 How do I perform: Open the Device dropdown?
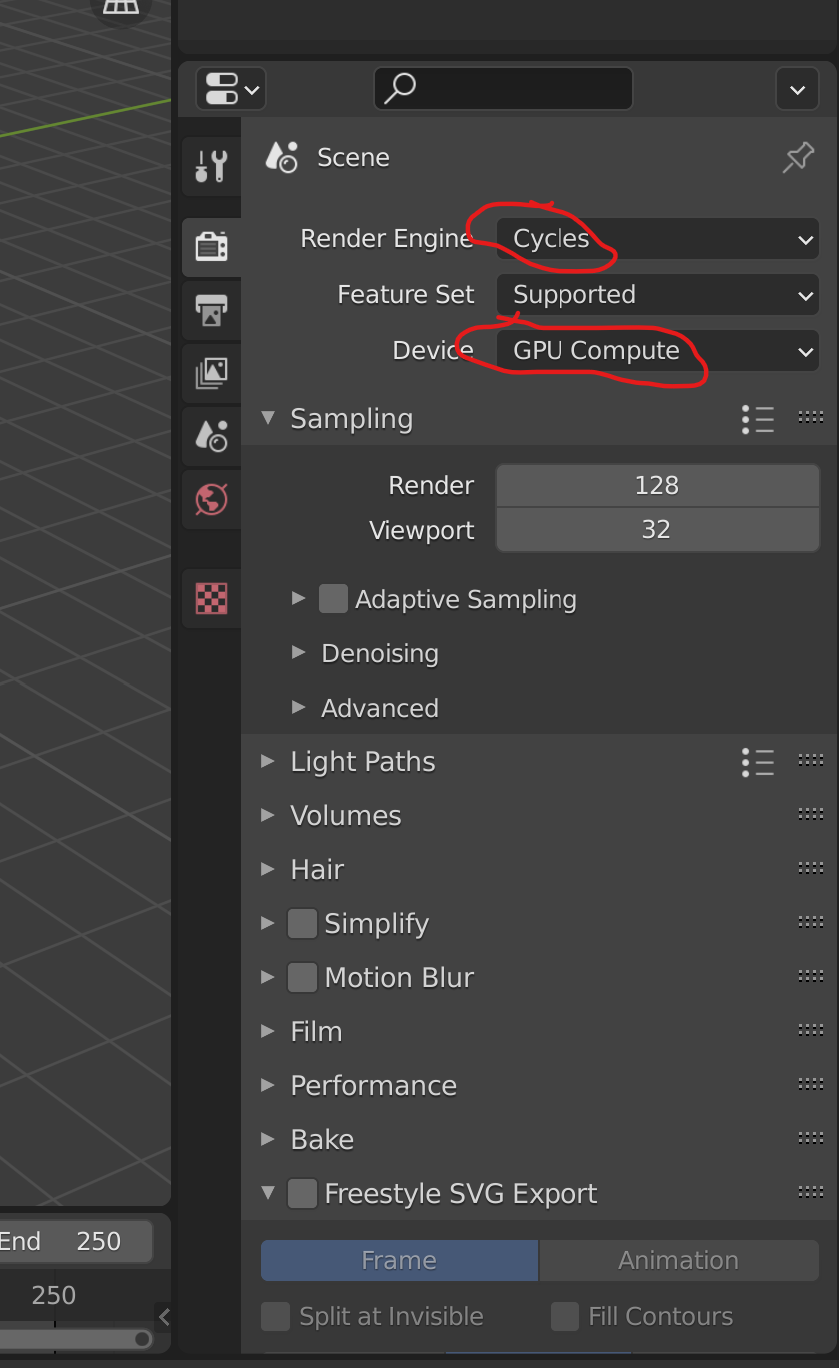tap(658, 351)
